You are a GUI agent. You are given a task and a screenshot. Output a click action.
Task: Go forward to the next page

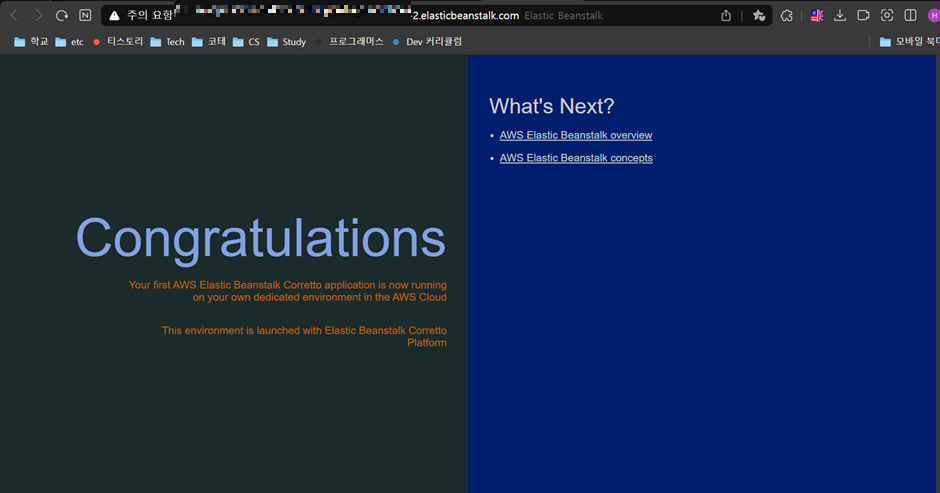coord(39,16)
